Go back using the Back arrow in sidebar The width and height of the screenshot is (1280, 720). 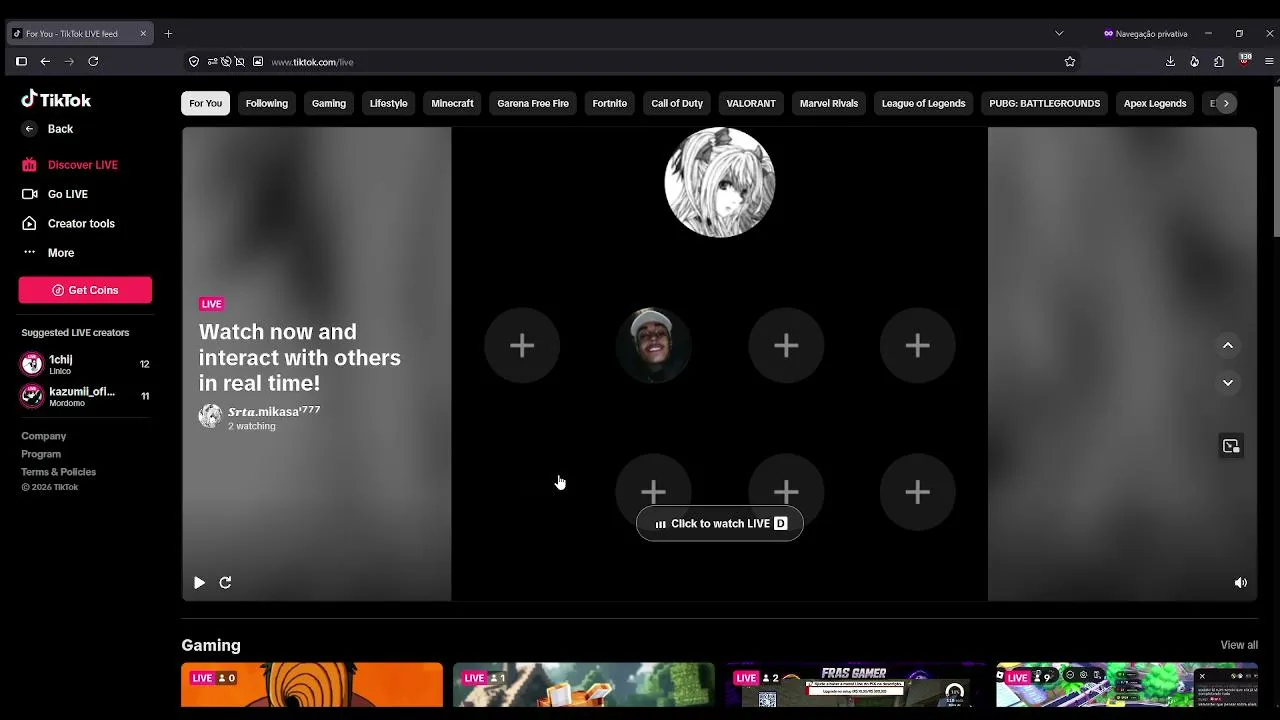click(x=47, y=129)
